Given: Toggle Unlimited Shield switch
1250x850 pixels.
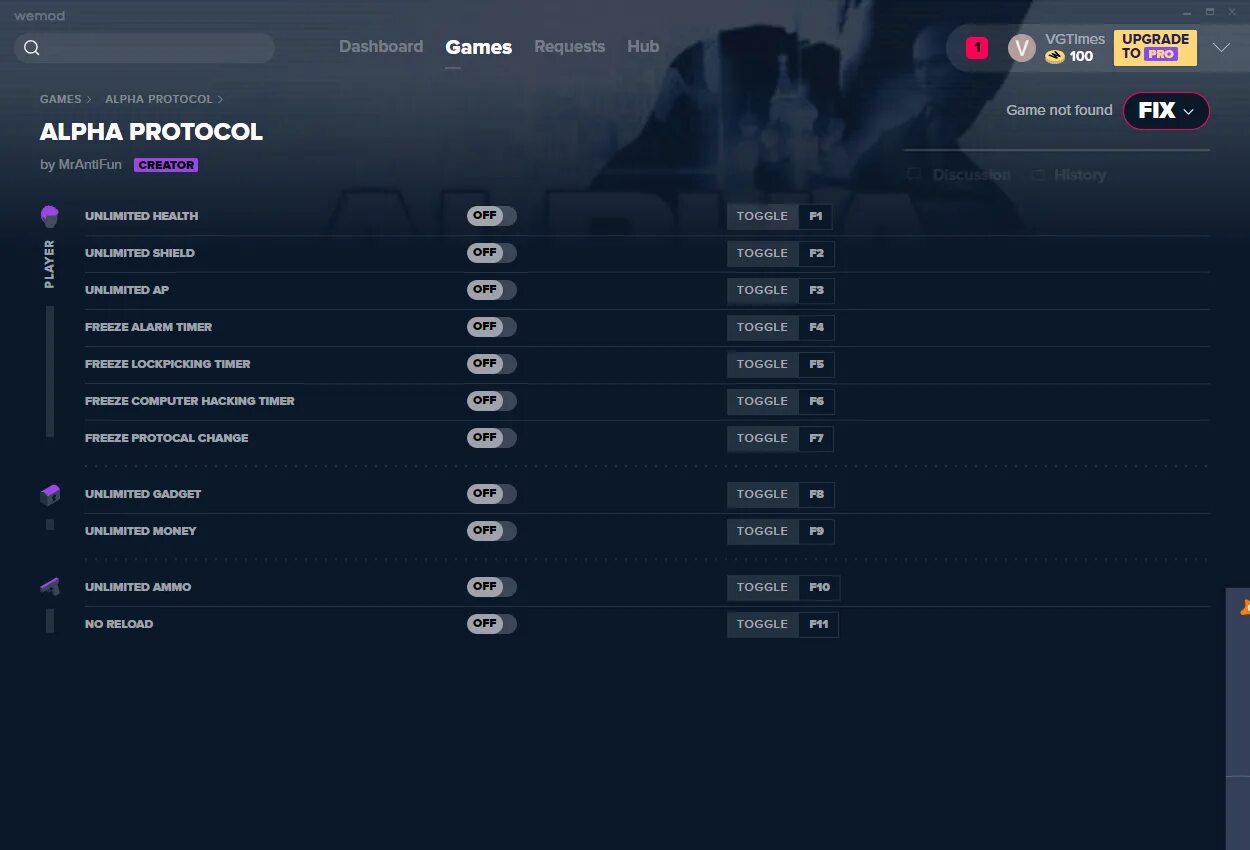Looking at the screenshot, I should click(x=492, y=253).
